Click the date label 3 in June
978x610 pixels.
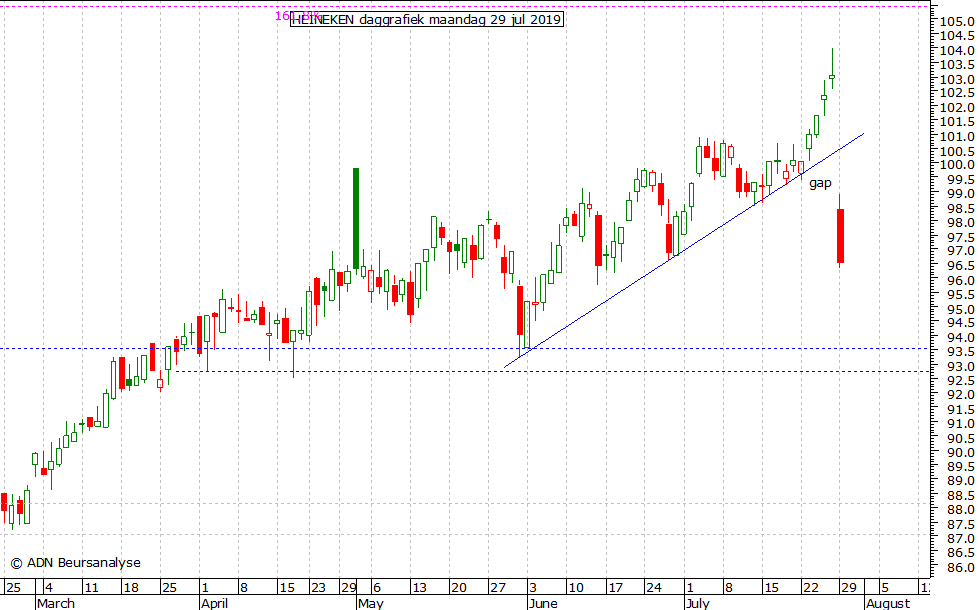533,588
